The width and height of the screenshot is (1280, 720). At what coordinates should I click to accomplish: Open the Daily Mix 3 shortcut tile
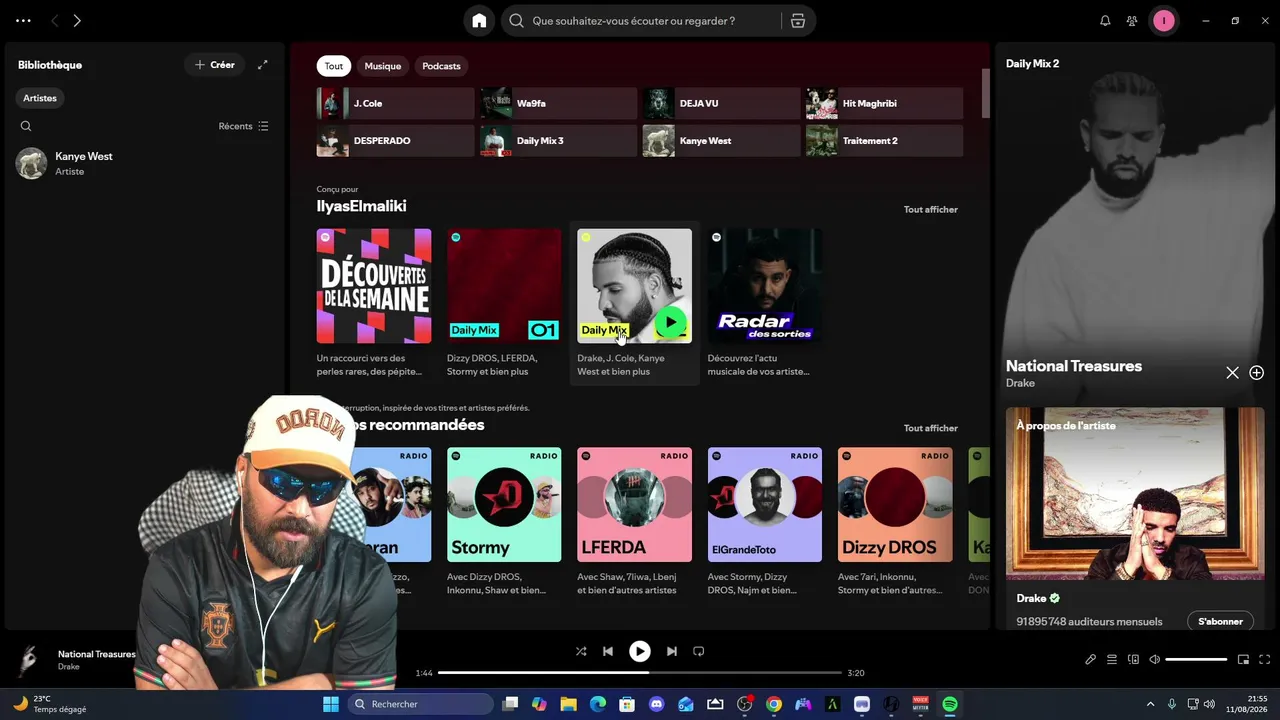559,140
